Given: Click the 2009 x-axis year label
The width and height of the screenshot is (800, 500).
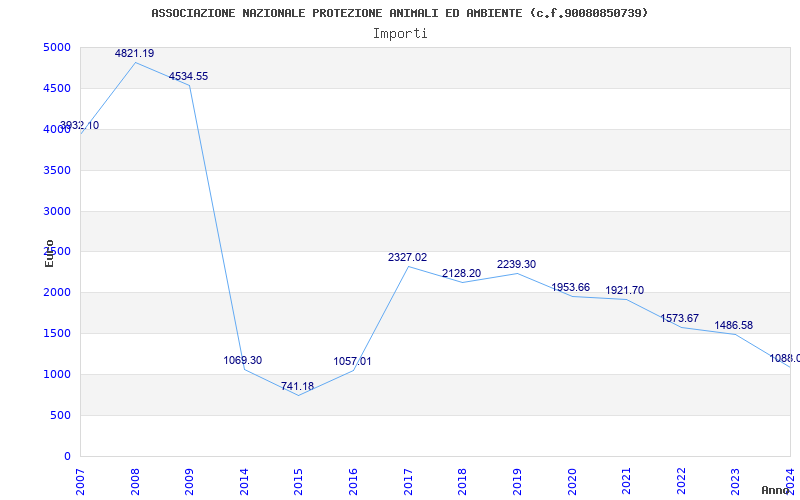Looking at the screenshot, I should (189, 482).
